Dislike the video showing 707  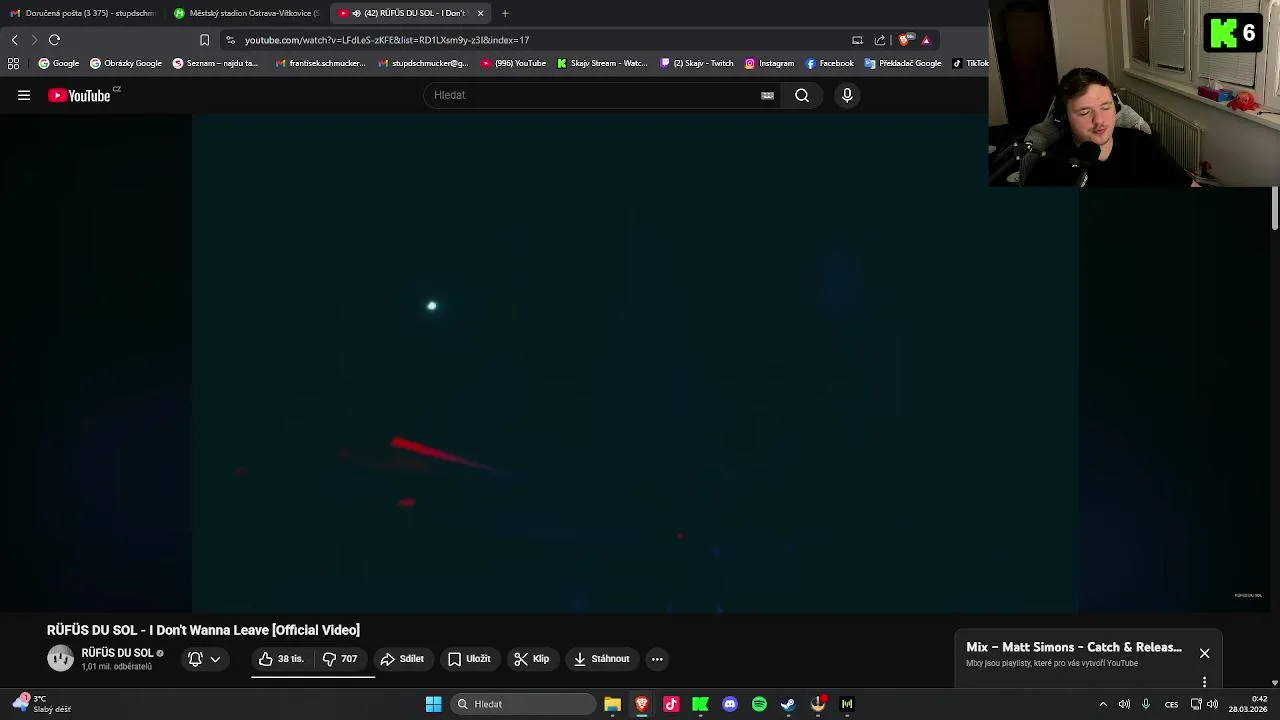(x=340, y=659)
